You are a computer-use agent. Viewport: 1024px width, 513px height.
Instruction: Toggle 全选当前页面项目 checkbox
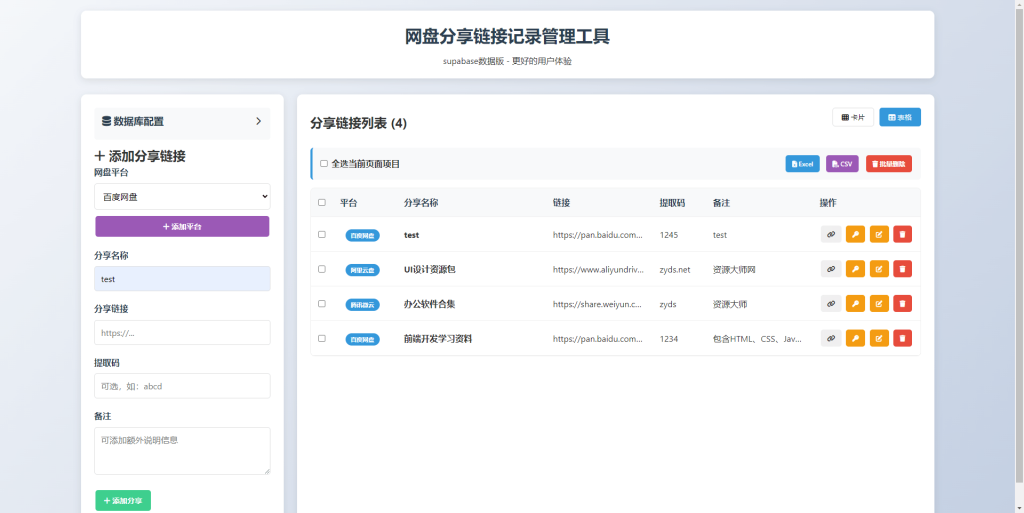coord(324,164)
